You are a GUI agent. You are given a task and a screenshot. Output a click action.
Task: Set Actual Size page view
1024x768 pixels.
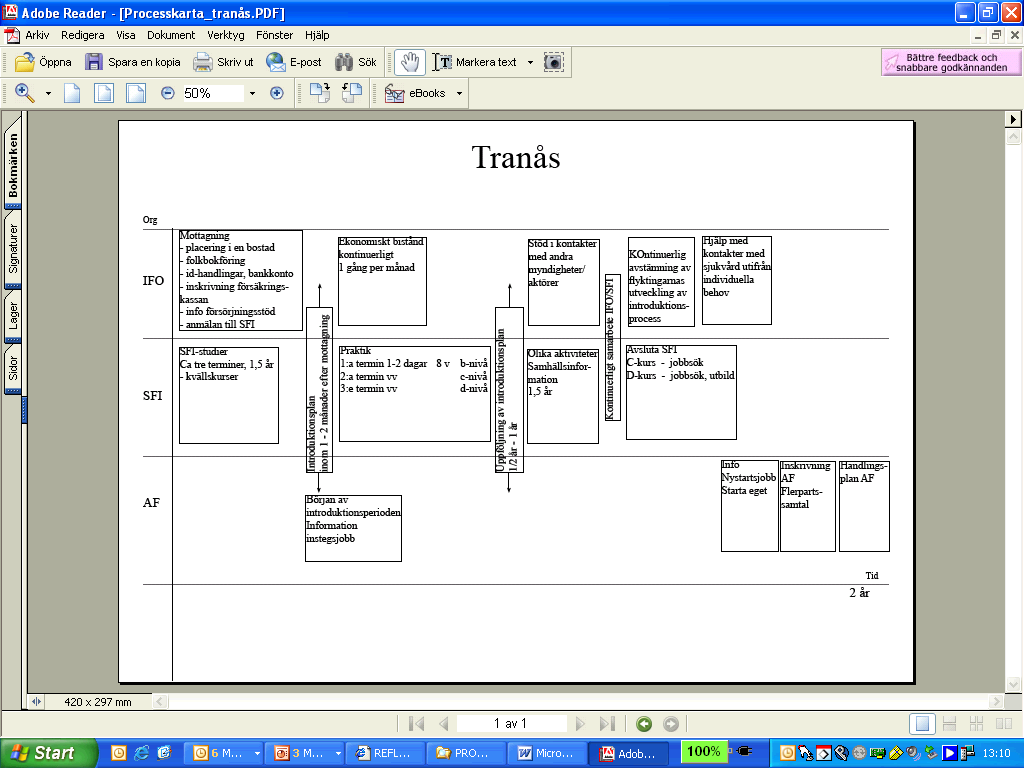pyautogui.click(x=72, y=93)
